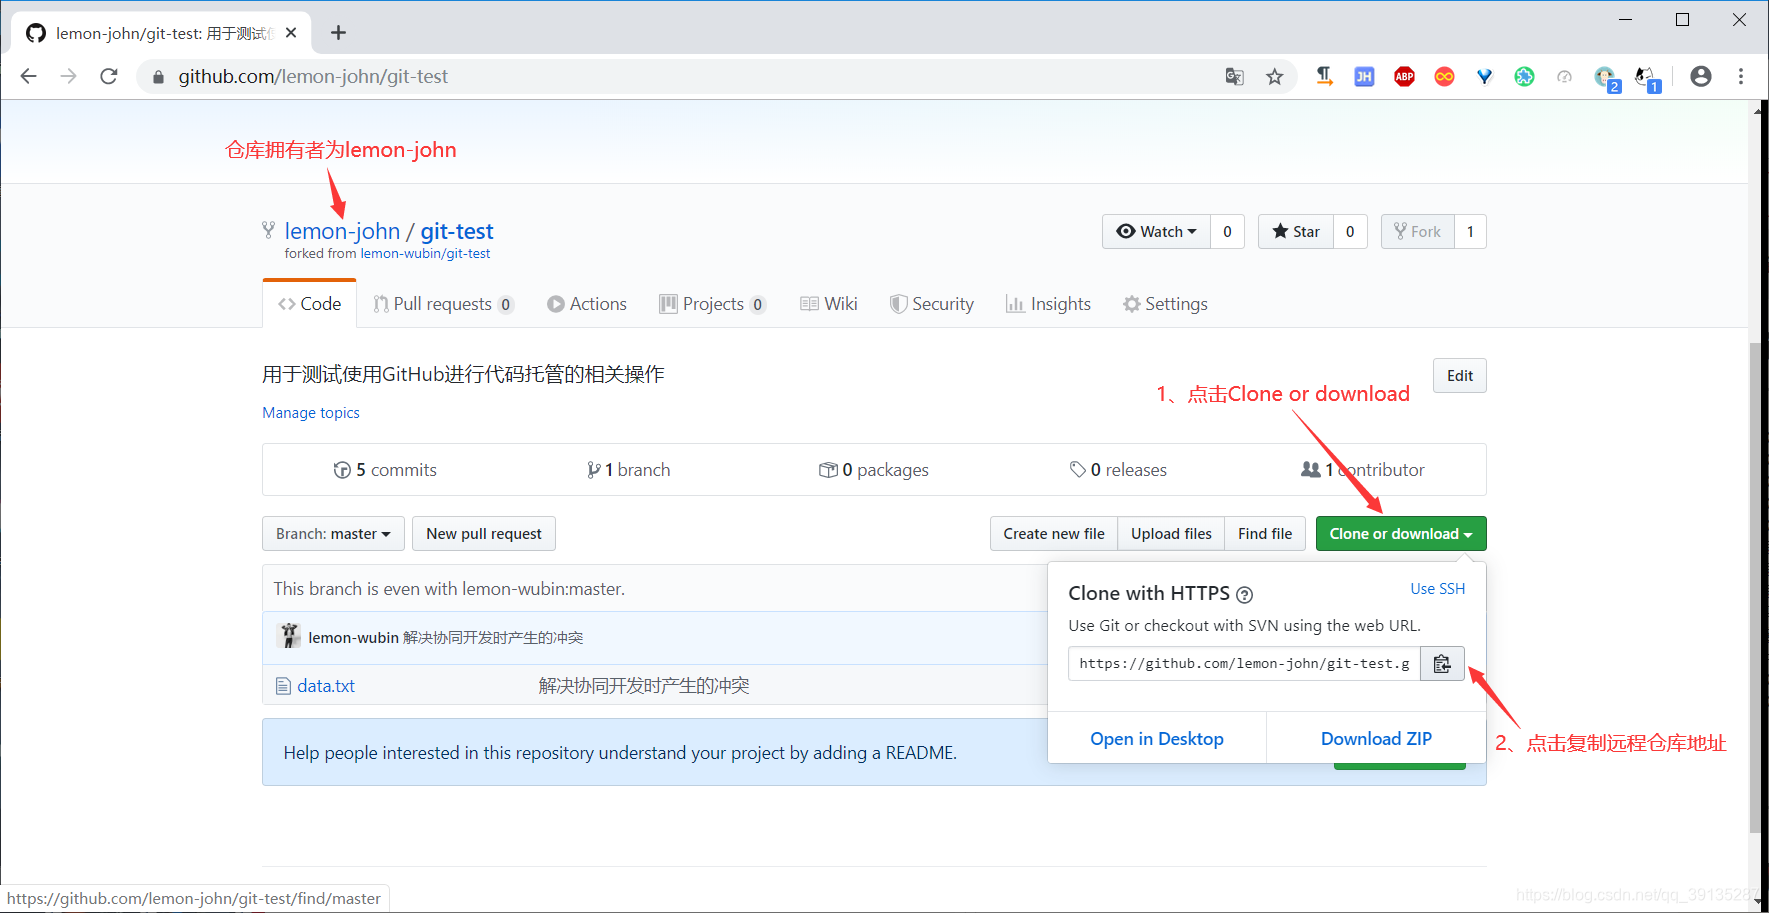Click the gray speedometer extension icon

coord(1564,77)
